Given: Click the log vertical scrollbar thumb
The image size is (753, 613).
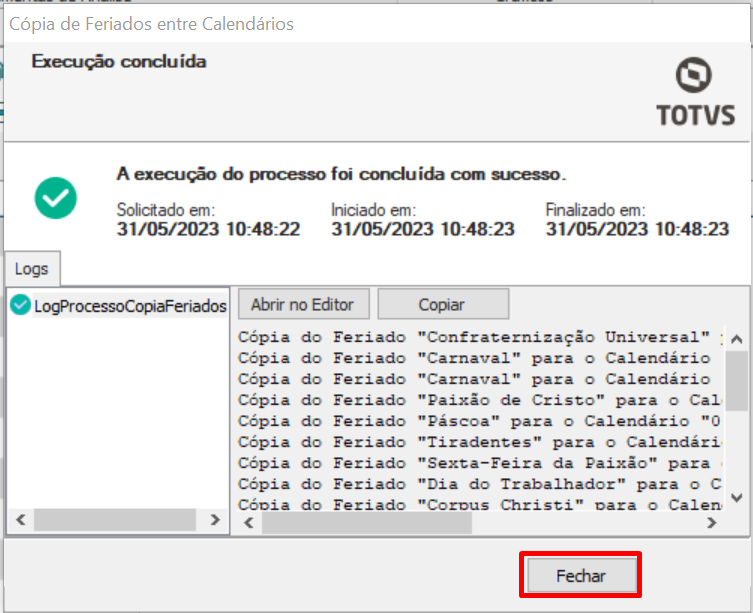Looking at the screenshot, I should (736, 380).
